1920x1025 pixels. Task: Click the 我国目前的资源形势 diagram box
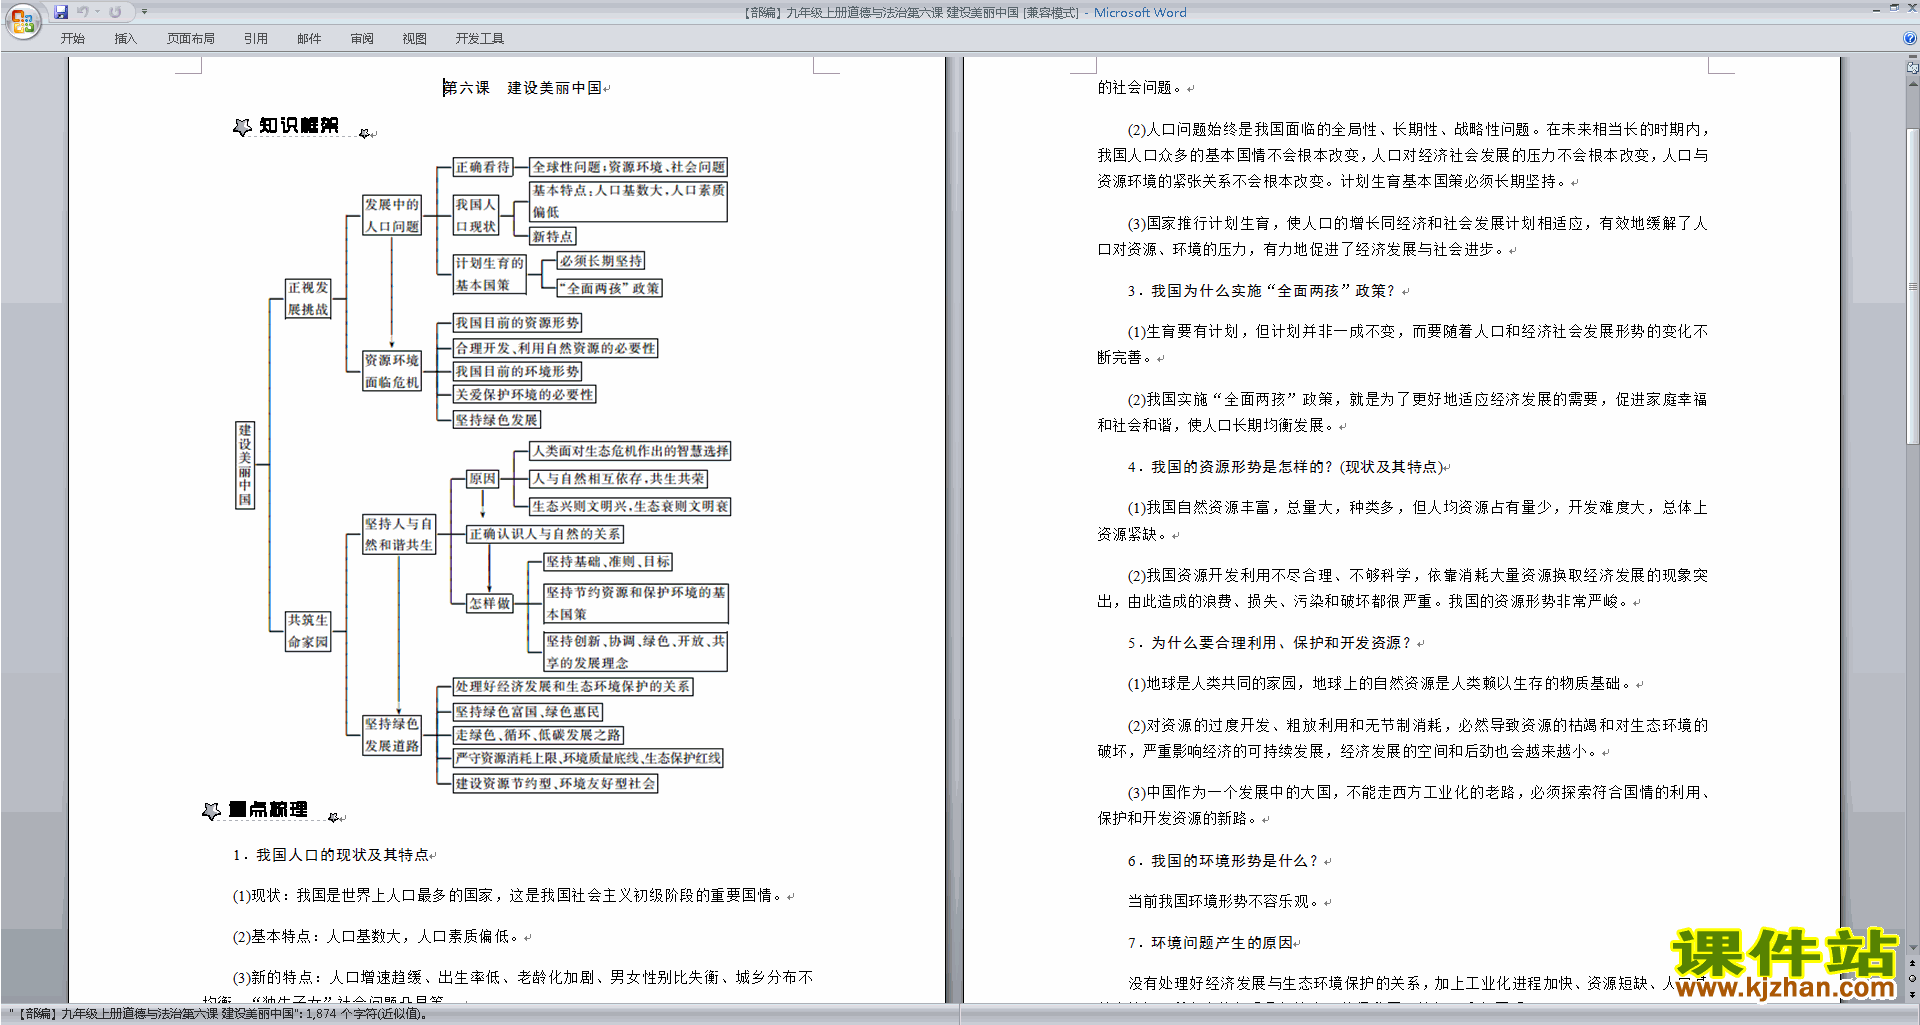[518, 323]
